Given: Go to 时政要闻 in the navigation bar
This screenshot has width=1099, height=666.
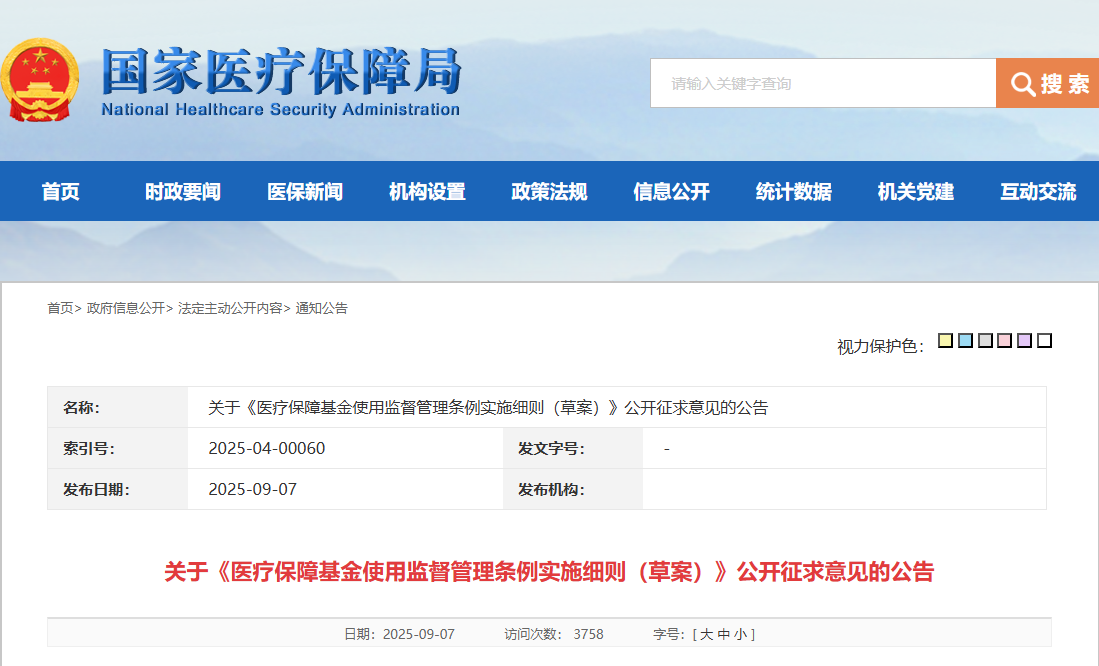Looking at the screenshot, I should (x=183, y=192).
